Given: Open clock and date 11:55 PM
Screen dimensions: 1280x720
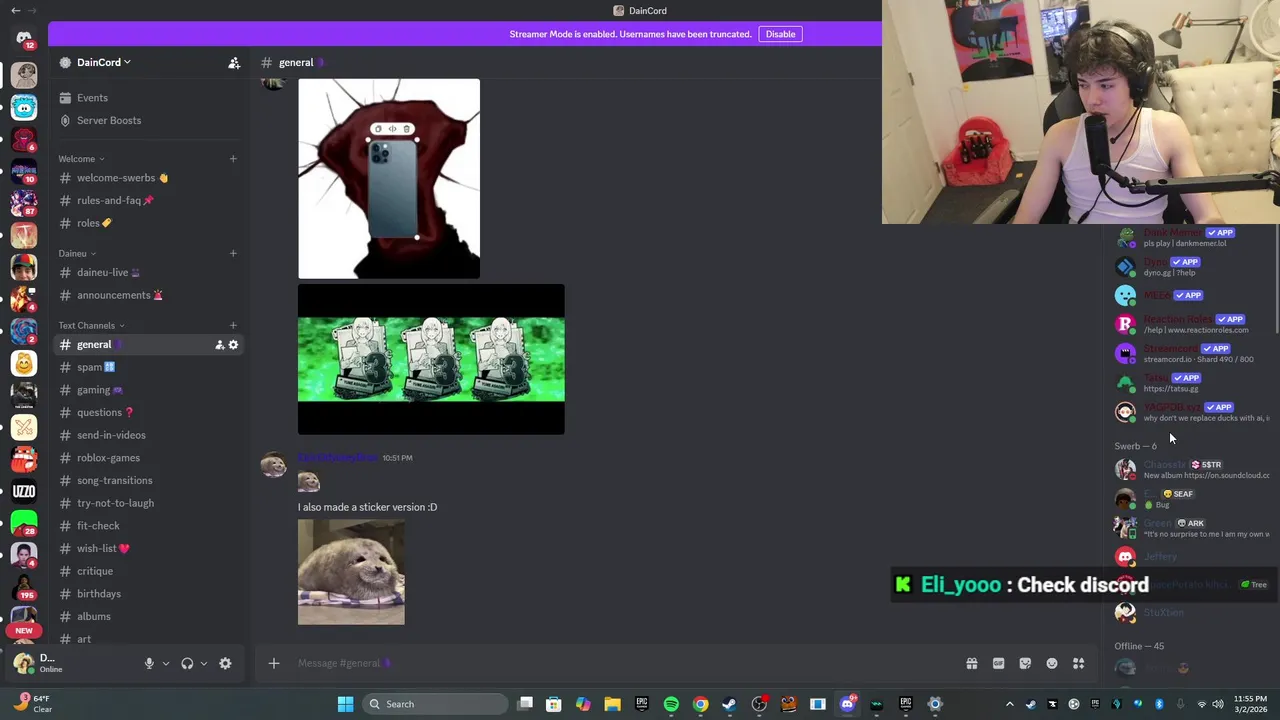Looking at the screenshot, I should point(1250,704).
